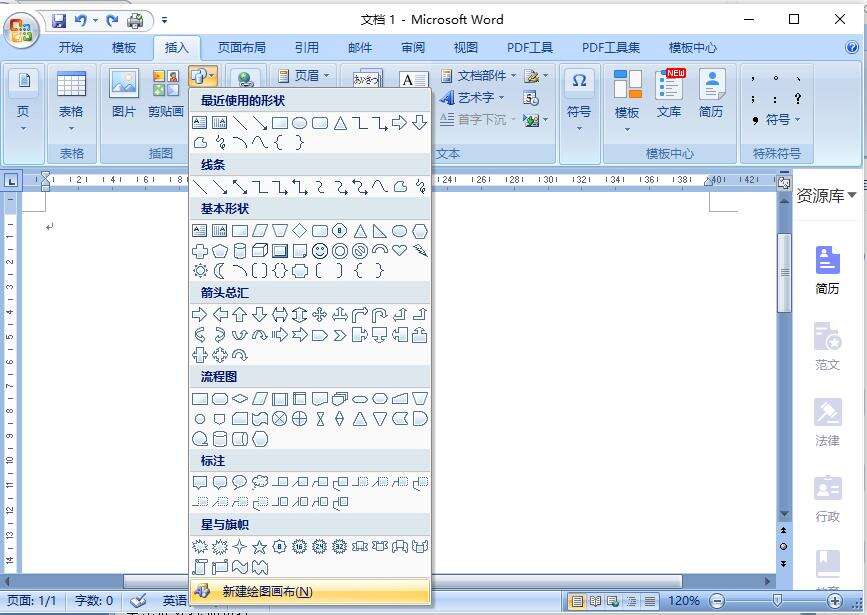Click the zoom in plus button
The image size is (867, 615).
pos(834,601)
